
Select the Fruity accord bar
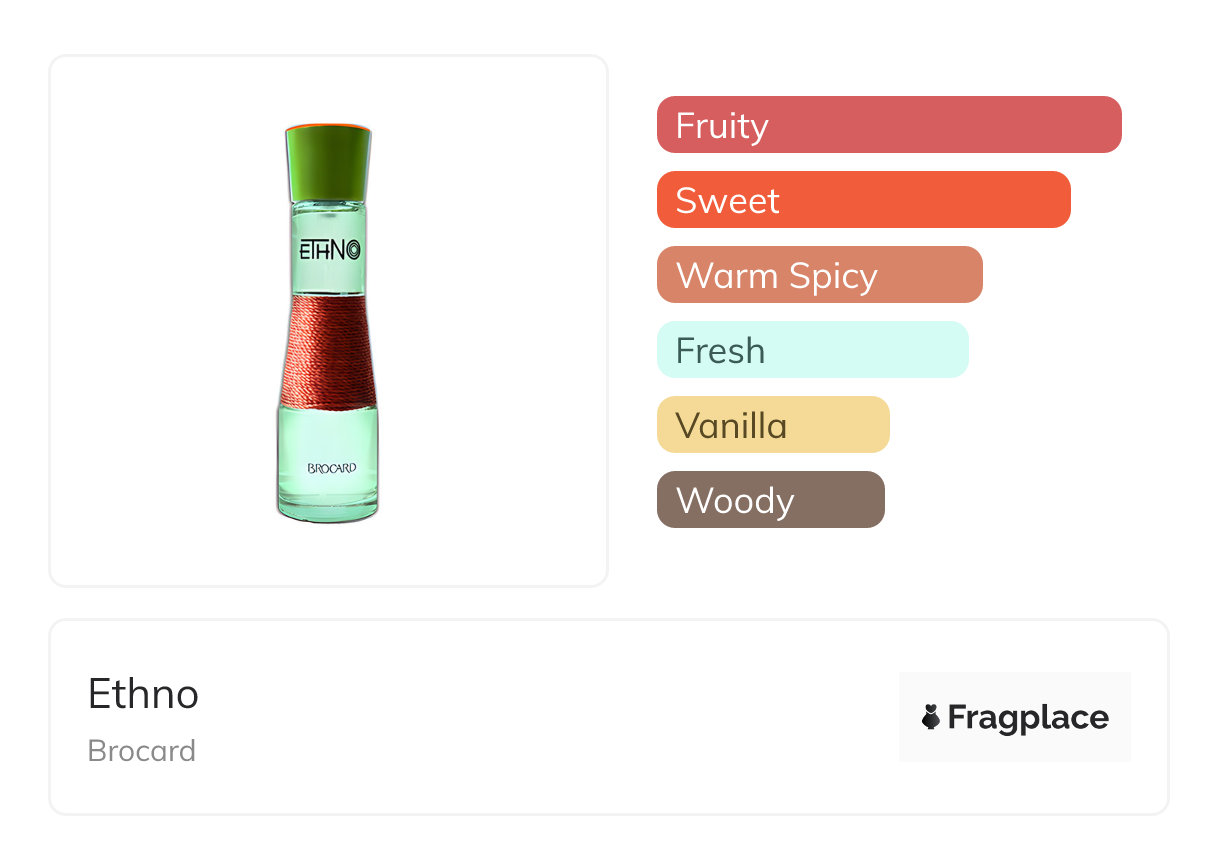point(888,125)
